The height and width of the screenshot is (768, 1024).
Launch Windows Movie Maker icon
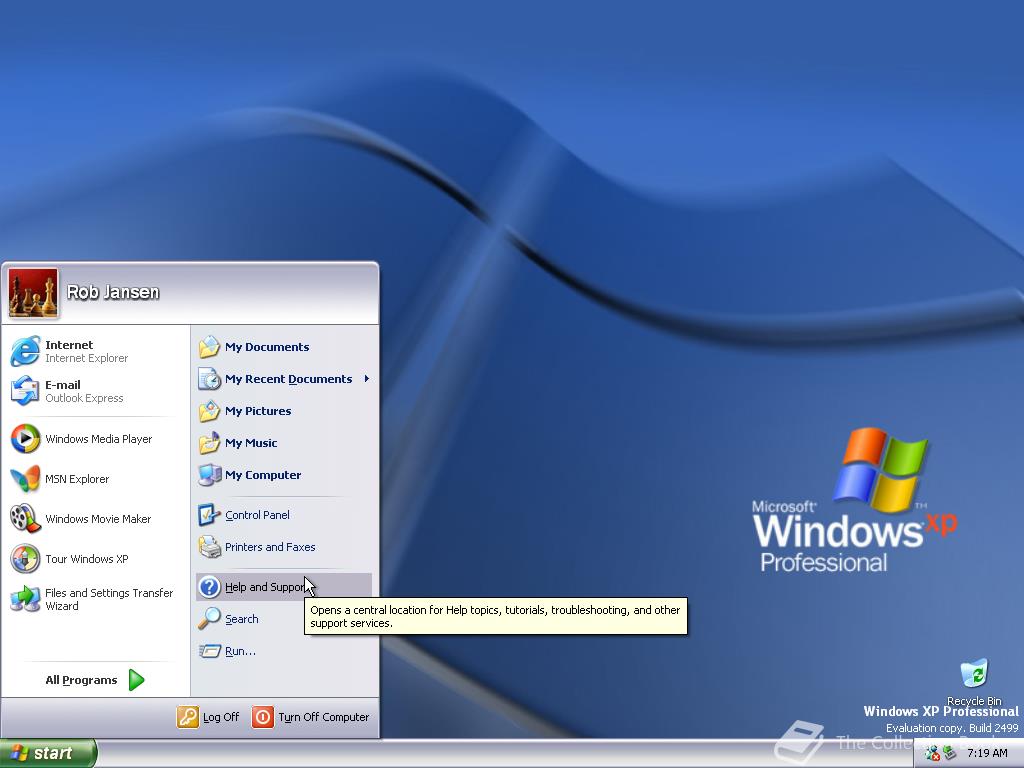click(x=25, y=519)
